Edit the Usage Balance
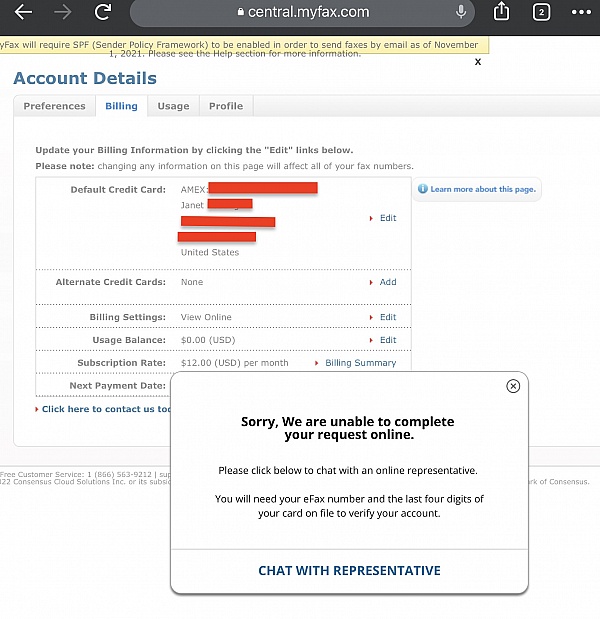 tap(387, 340)
